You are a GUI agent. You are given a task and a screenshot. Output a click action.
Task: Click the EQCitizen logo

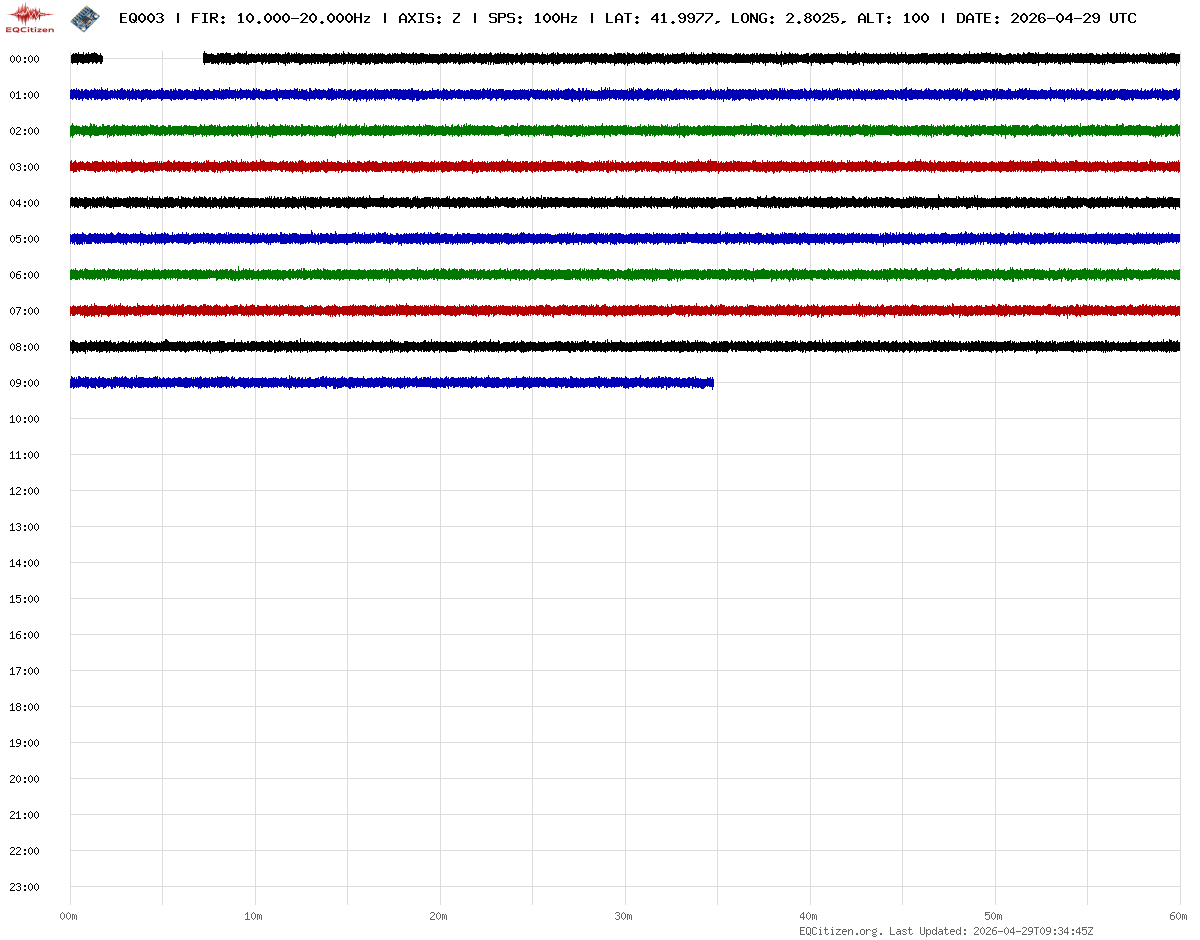(30, 18)
